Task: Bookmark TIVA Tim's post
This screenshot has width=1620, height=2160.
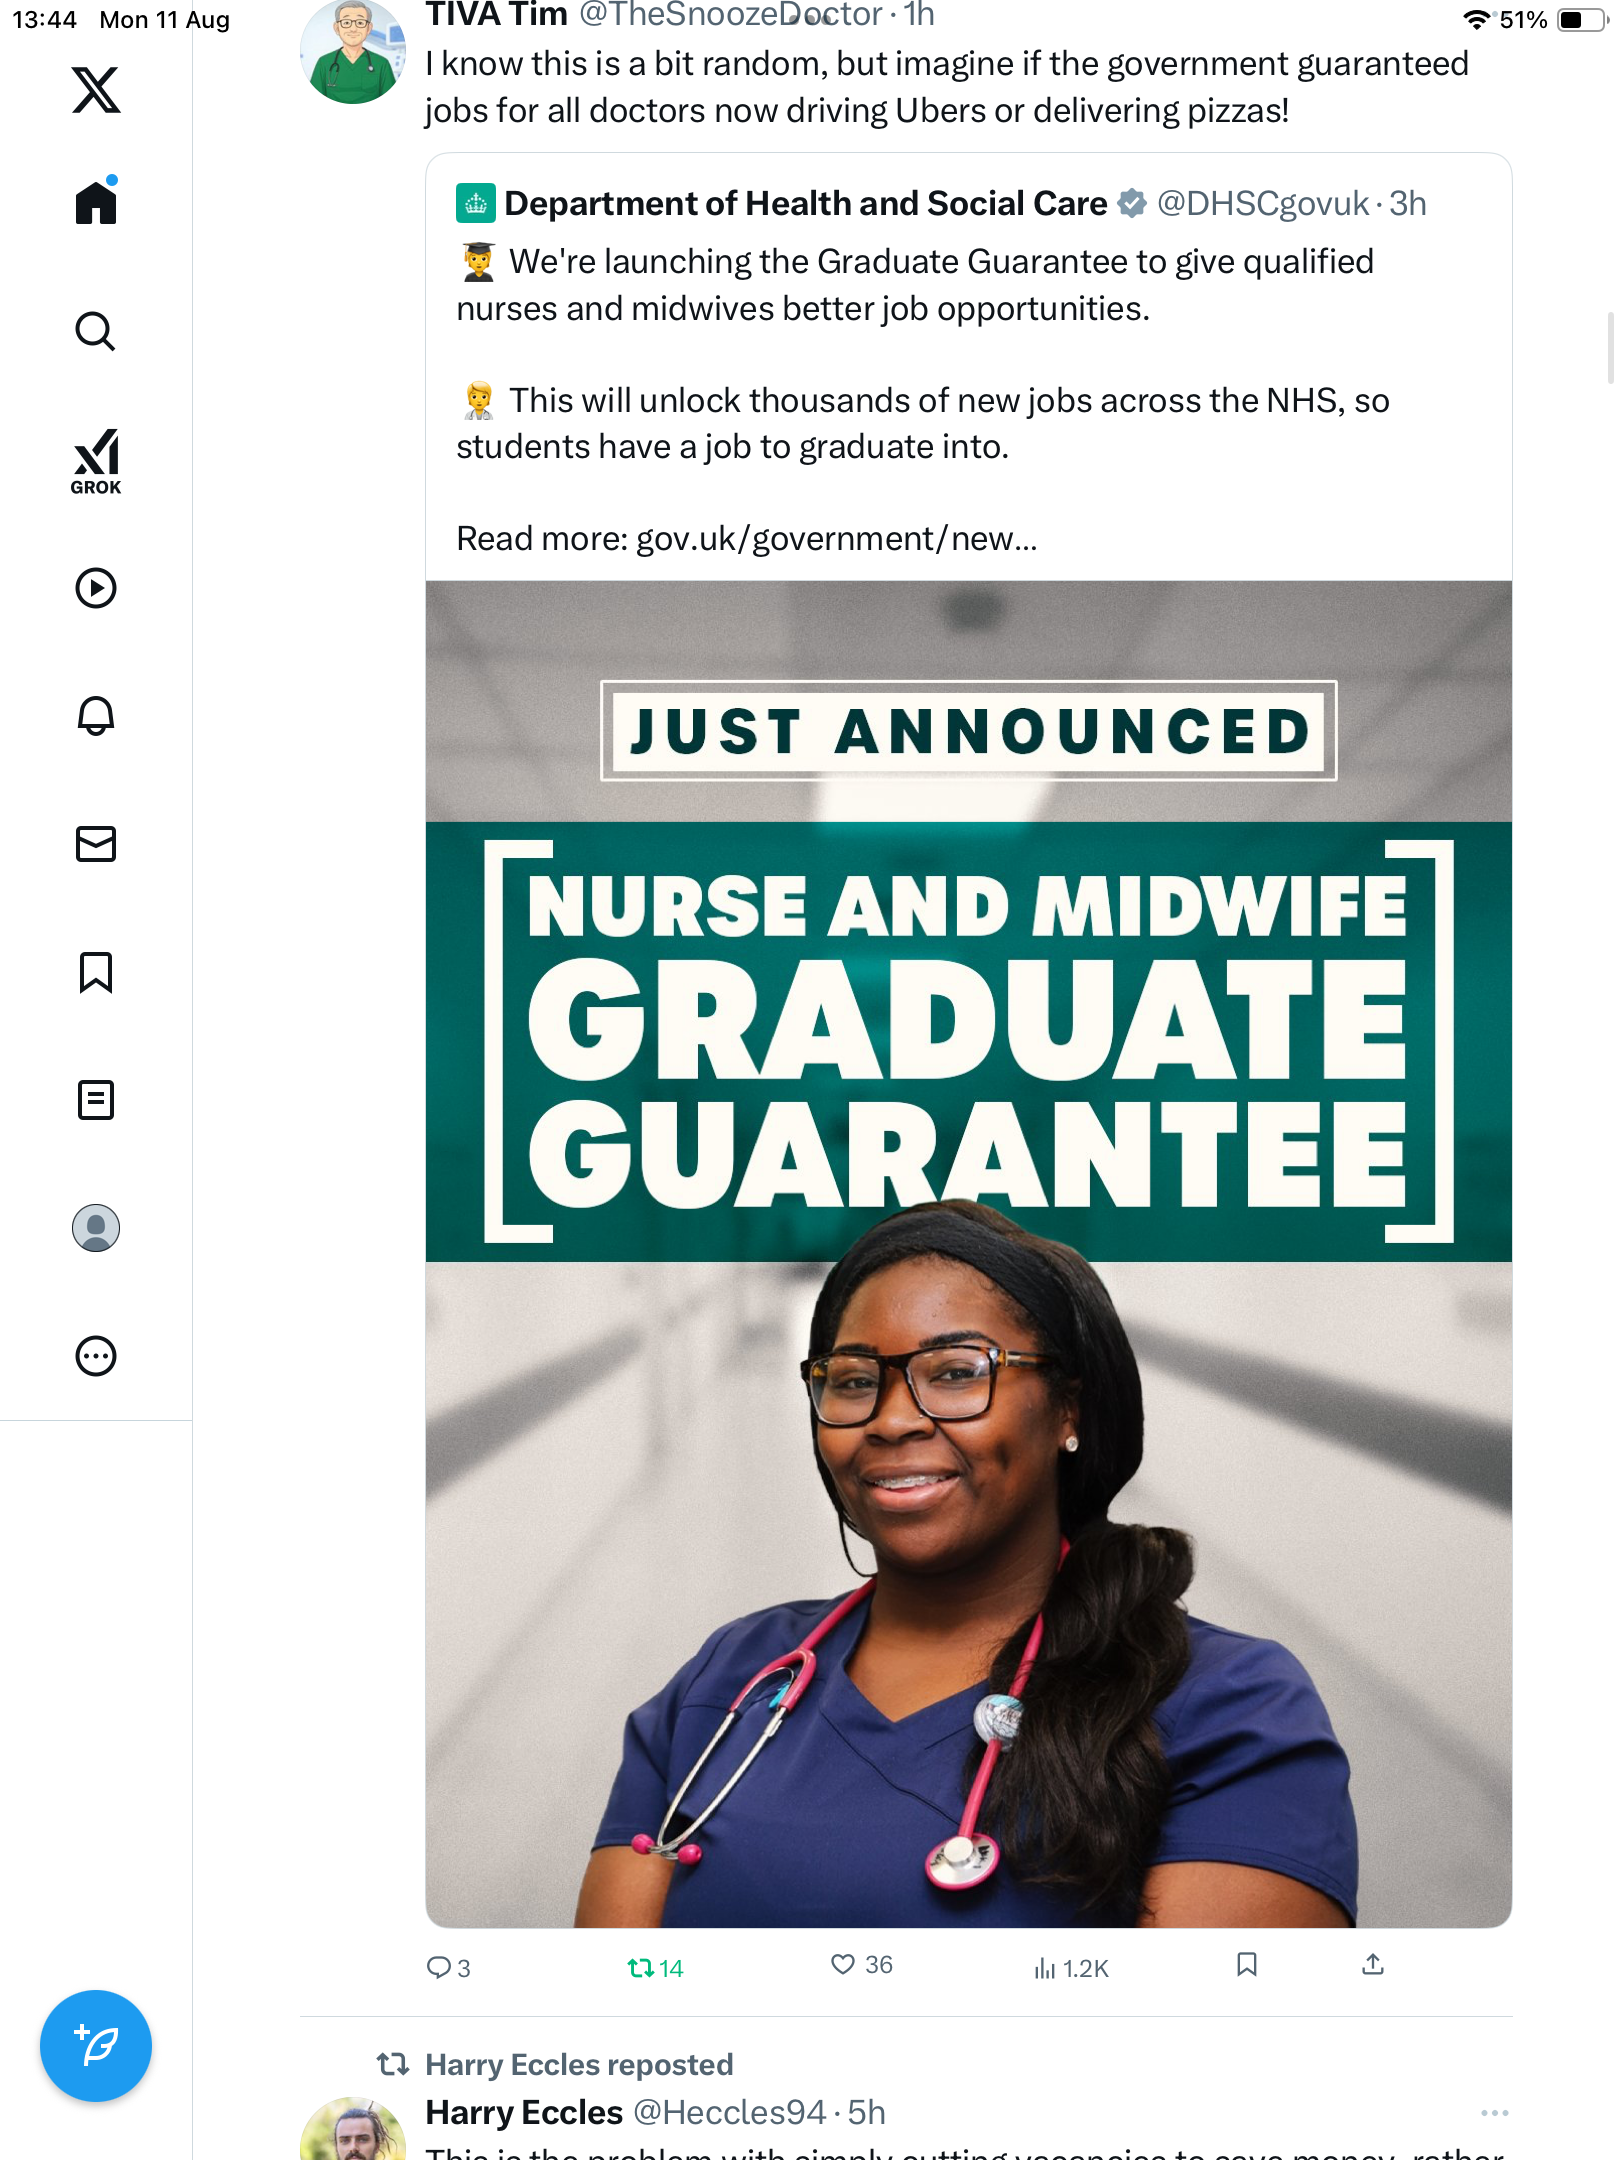Action: tap(1246, 1964)
